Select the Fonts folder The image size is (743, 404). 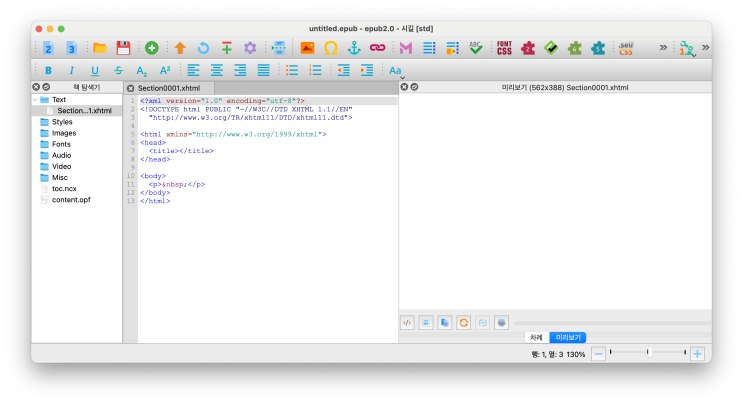tap(61, 144)
